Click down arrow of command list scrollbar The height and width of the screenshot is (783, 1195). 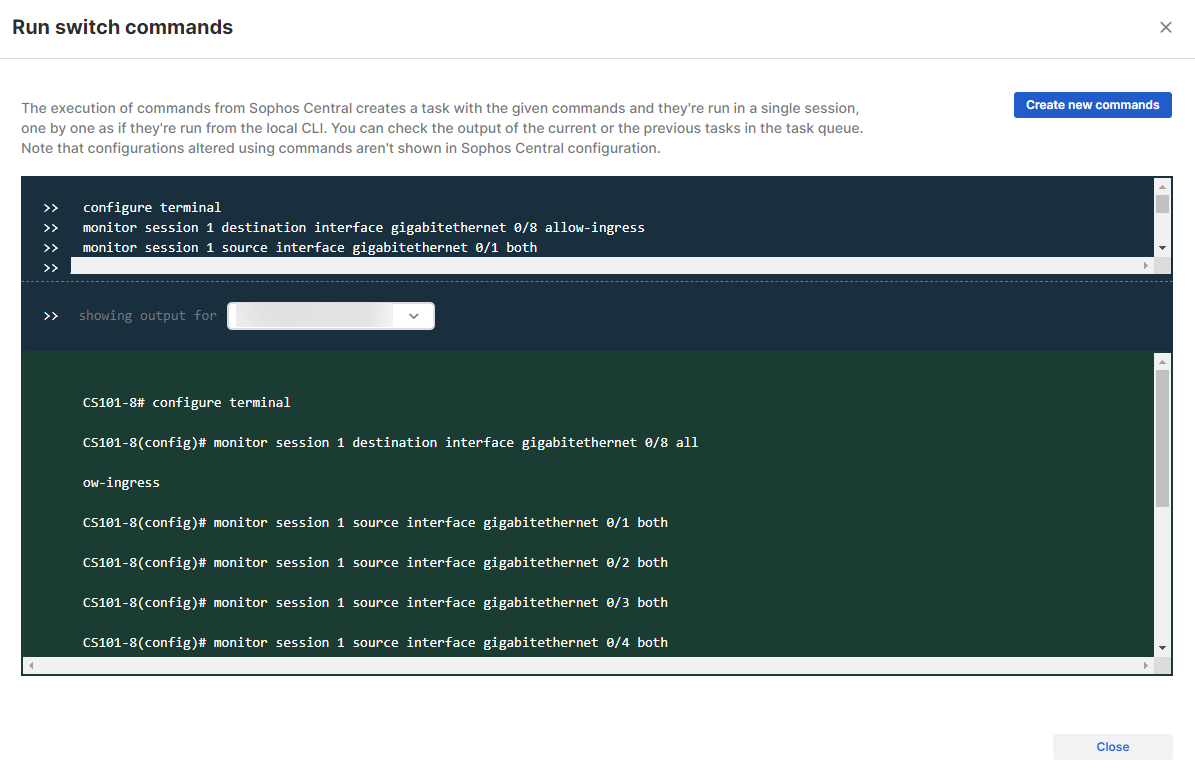click(1162, 248)
